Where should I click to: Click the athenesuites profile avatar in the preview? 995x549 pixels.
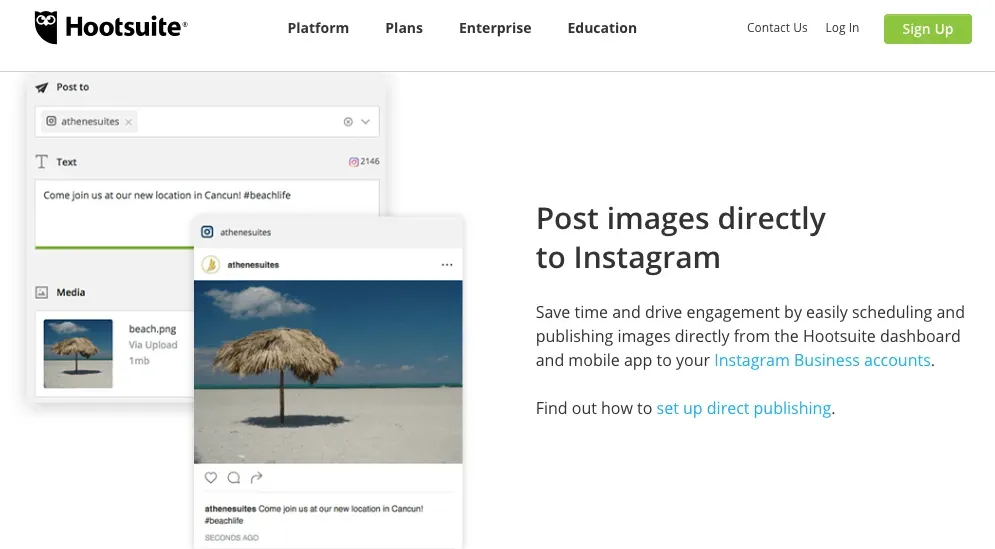click(x=211, y=265)
